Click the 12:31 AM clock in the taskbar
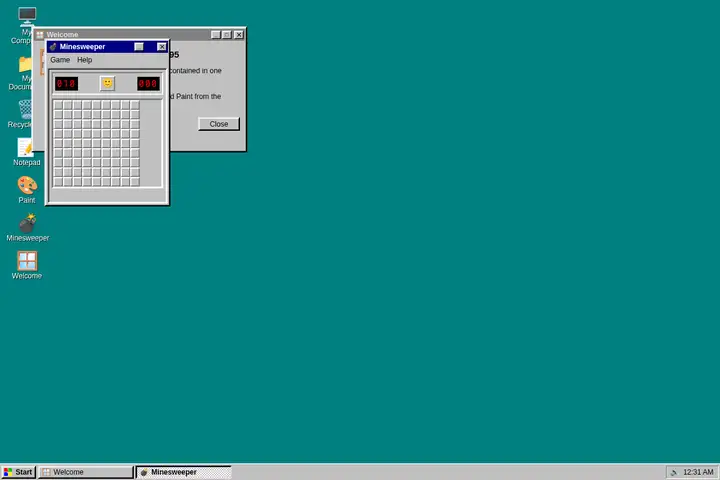The height and width of the screenshot is (480, 720). [698, 472]
